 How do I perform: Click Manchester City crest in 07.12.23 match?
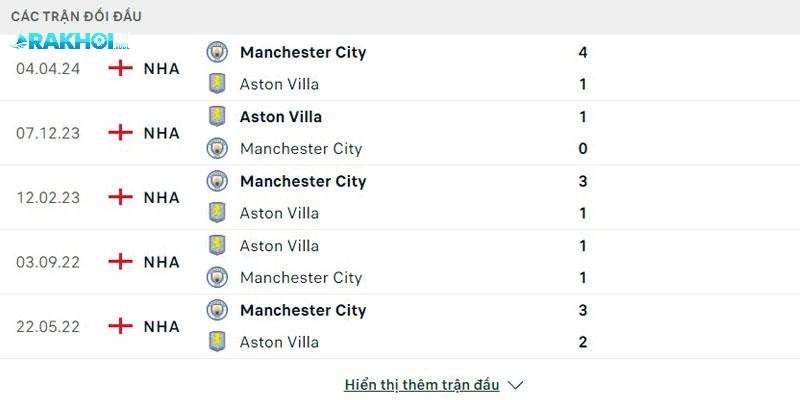tap(217, 148)
